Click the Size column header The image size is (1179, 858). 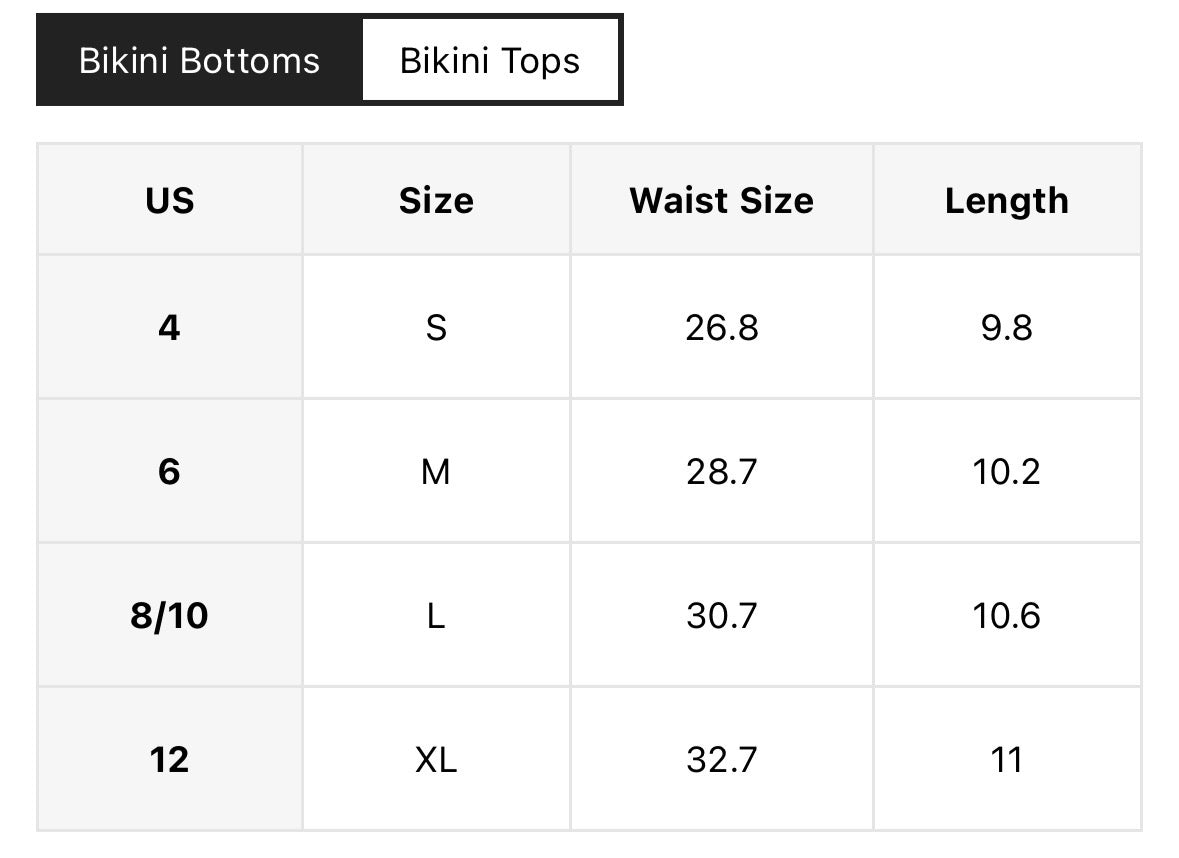[436, 200]
